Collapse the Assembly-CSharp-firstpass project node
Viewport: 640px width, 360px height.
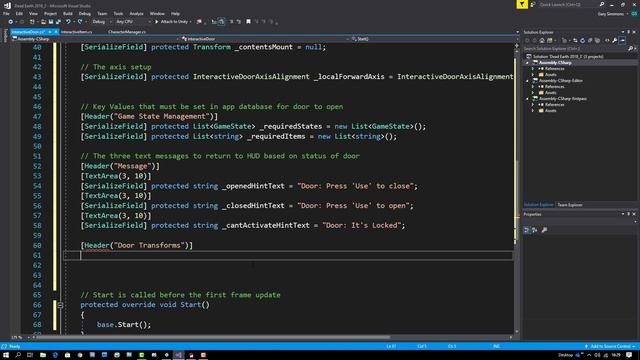(x=527, y=99)
